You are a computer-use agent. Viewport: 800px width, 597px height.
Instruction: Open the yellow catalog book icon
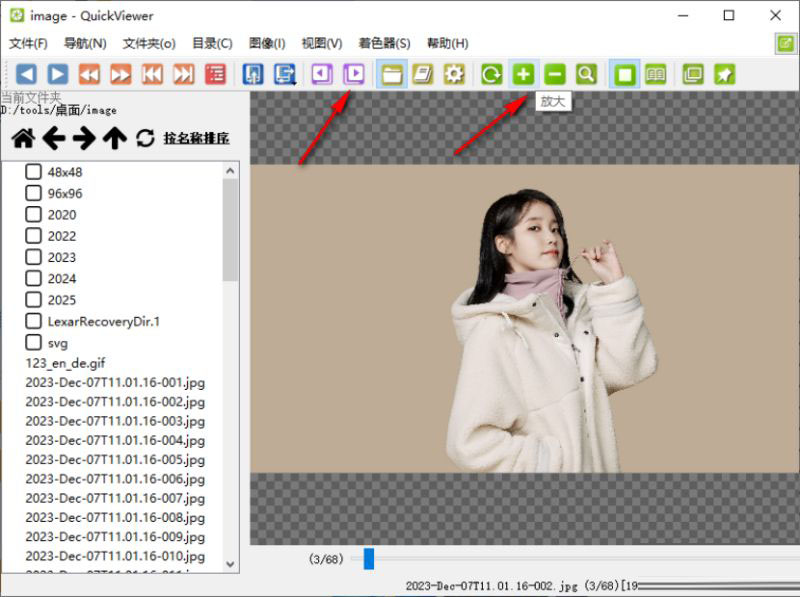click(423, 74)
